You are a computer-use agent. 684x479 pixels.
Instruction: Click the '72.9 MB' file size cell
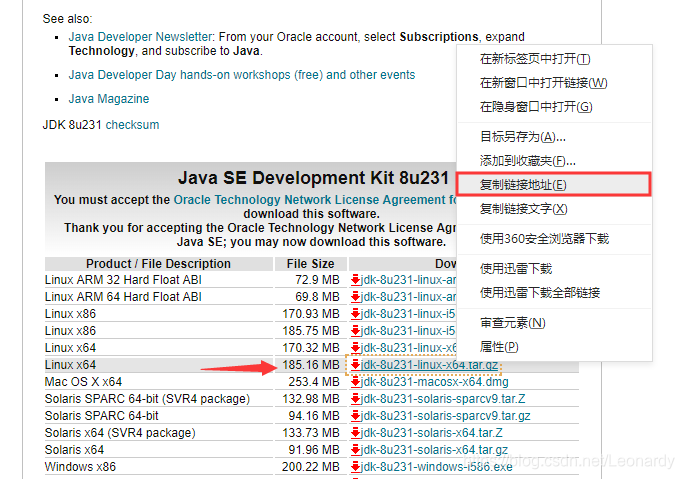[x=317, y=280]
